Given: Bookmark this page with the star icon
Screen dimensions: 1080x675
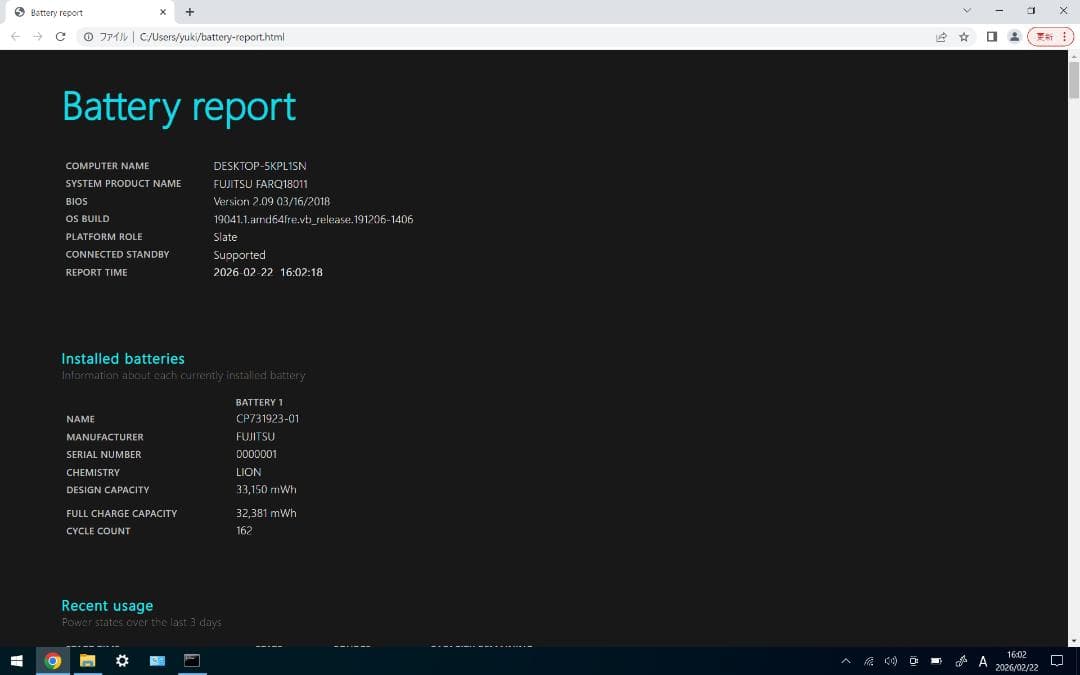Looking at the screenshot, I should (964, 37).
